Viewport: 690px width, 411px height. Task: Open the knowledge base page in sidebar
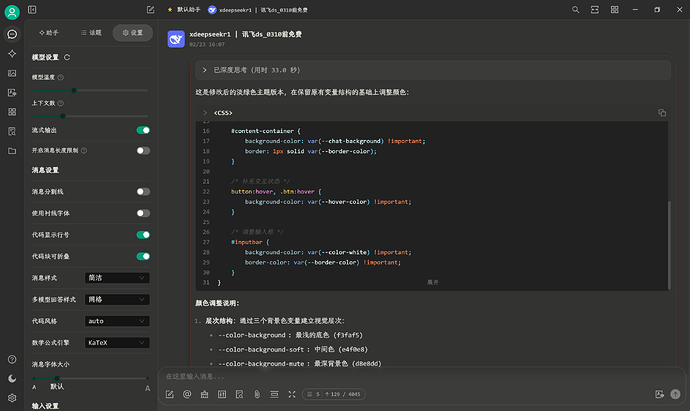[12, 131]
